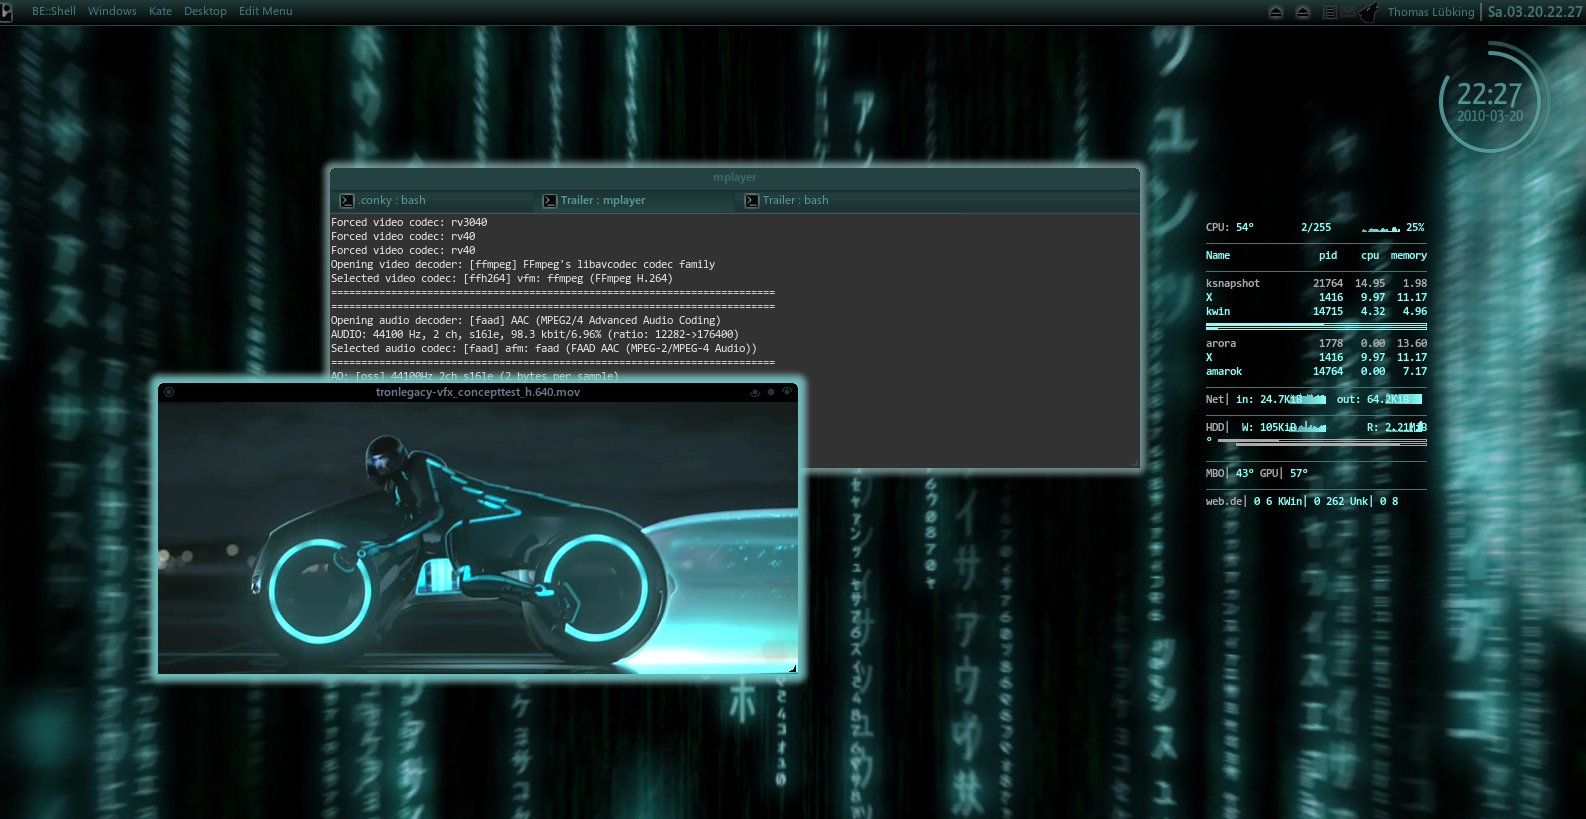Click the amarok process row in conky
The height and width of the screenshot is (819, 1586).
click(x=1316, y=371)
